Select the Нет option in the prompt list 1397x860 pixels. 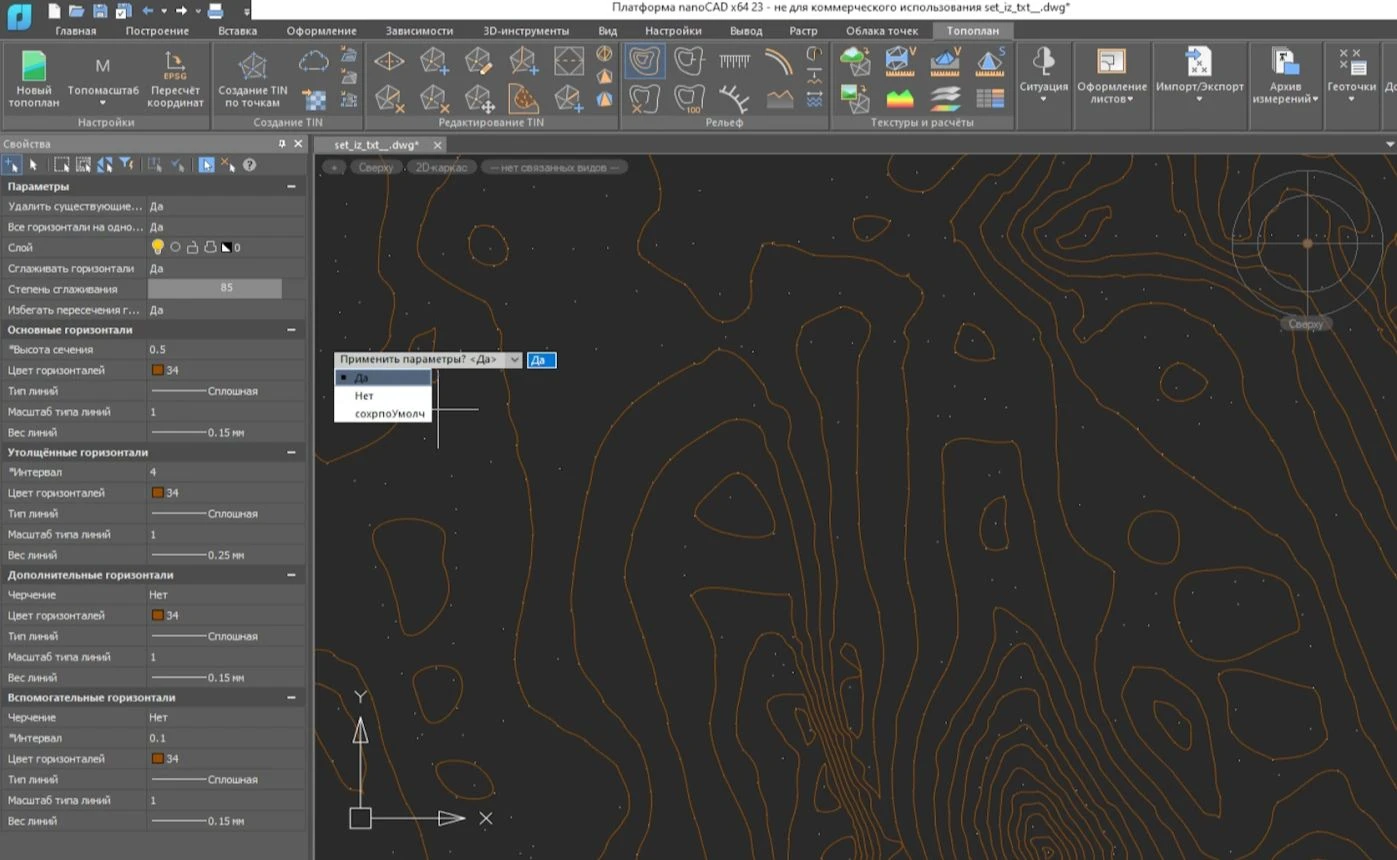(x=364, y=396)
